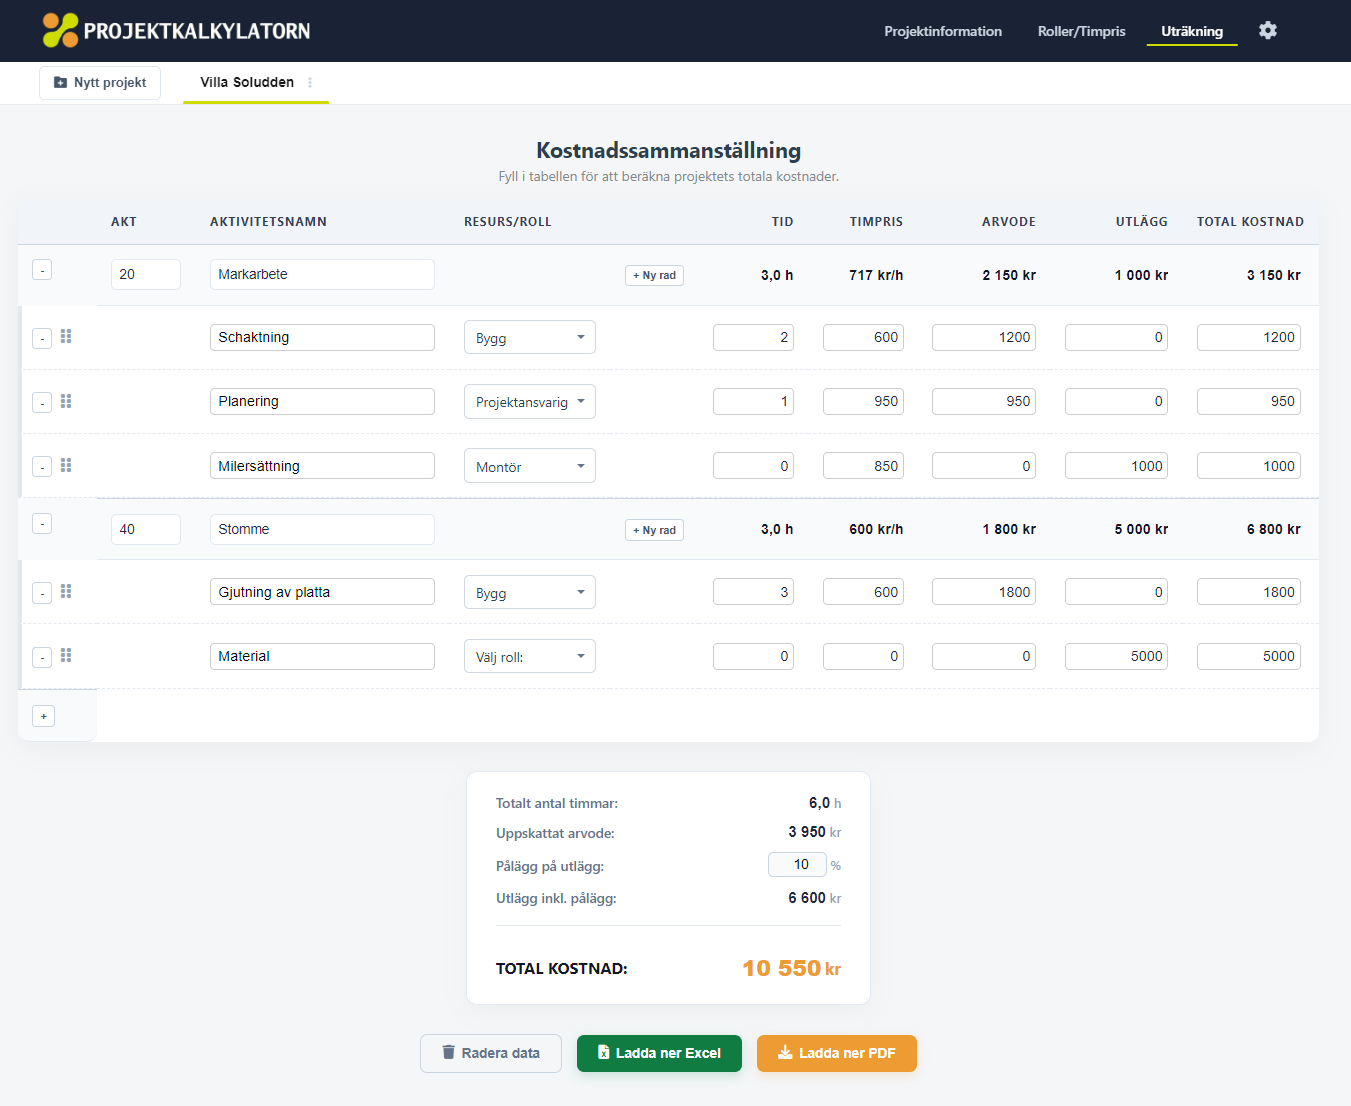Expand Projektansvarig role dropdown
This screenshot has width=1351, height=1106.
pyautogui.click(x=529, y=402)
